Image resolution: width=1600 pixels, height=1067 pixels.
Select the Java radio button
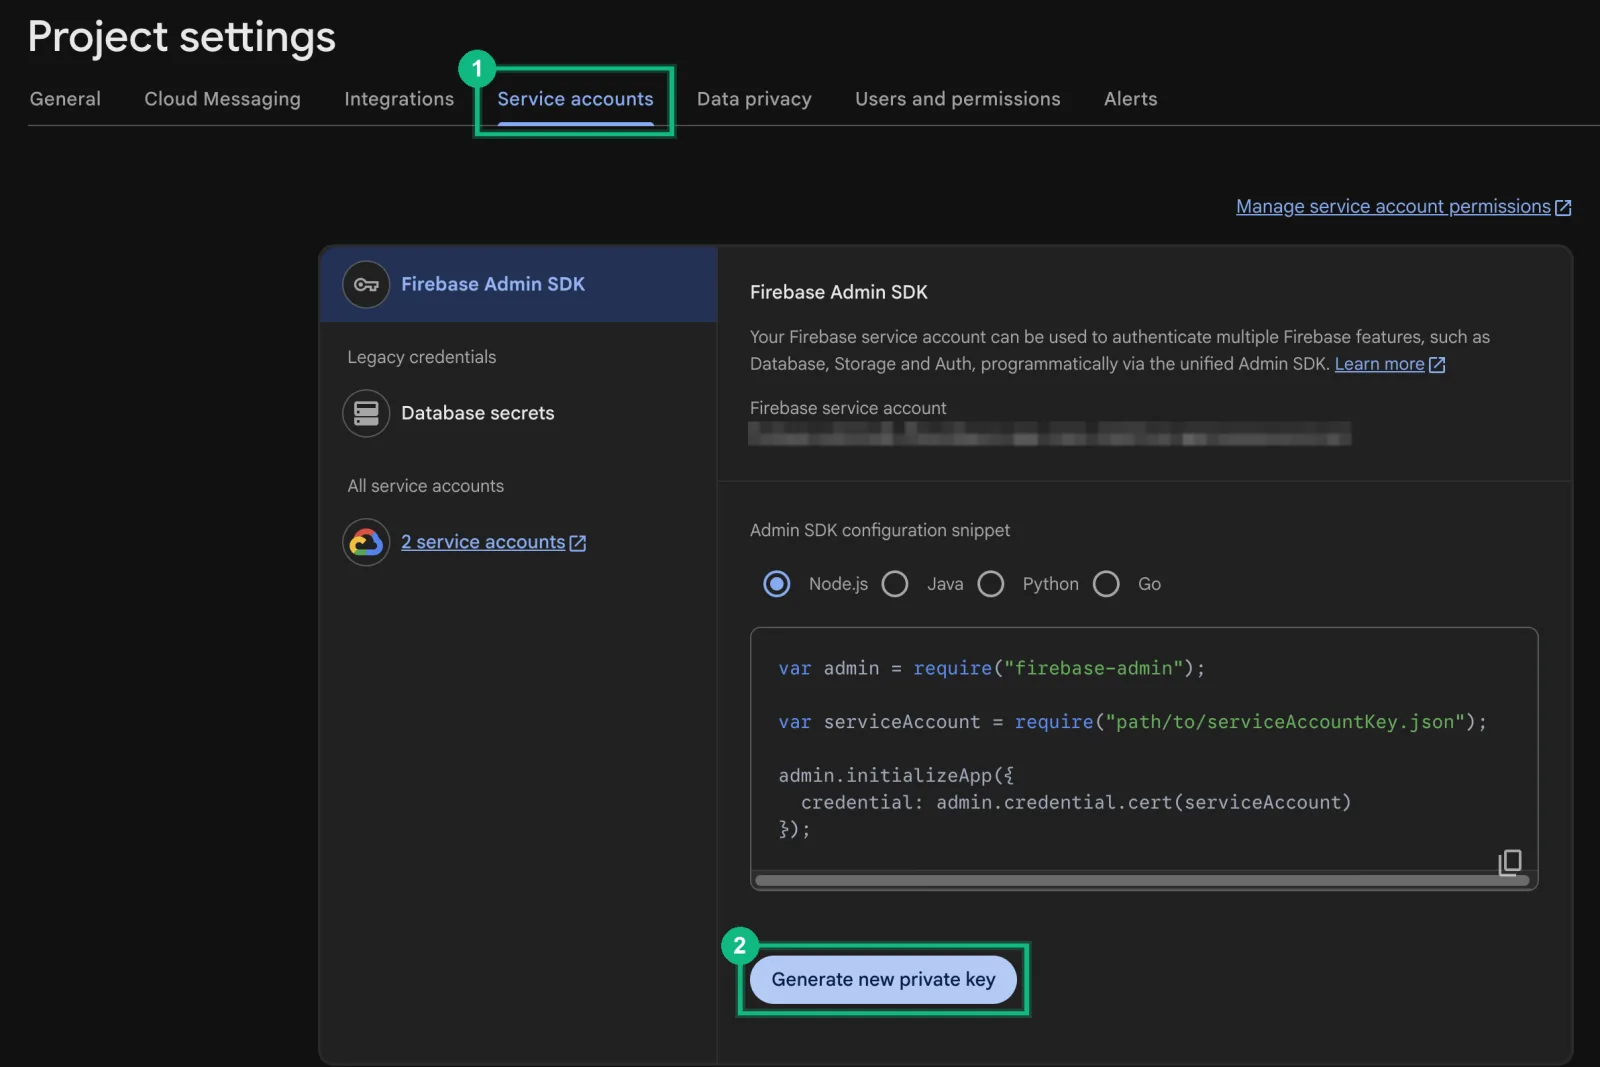895,584
